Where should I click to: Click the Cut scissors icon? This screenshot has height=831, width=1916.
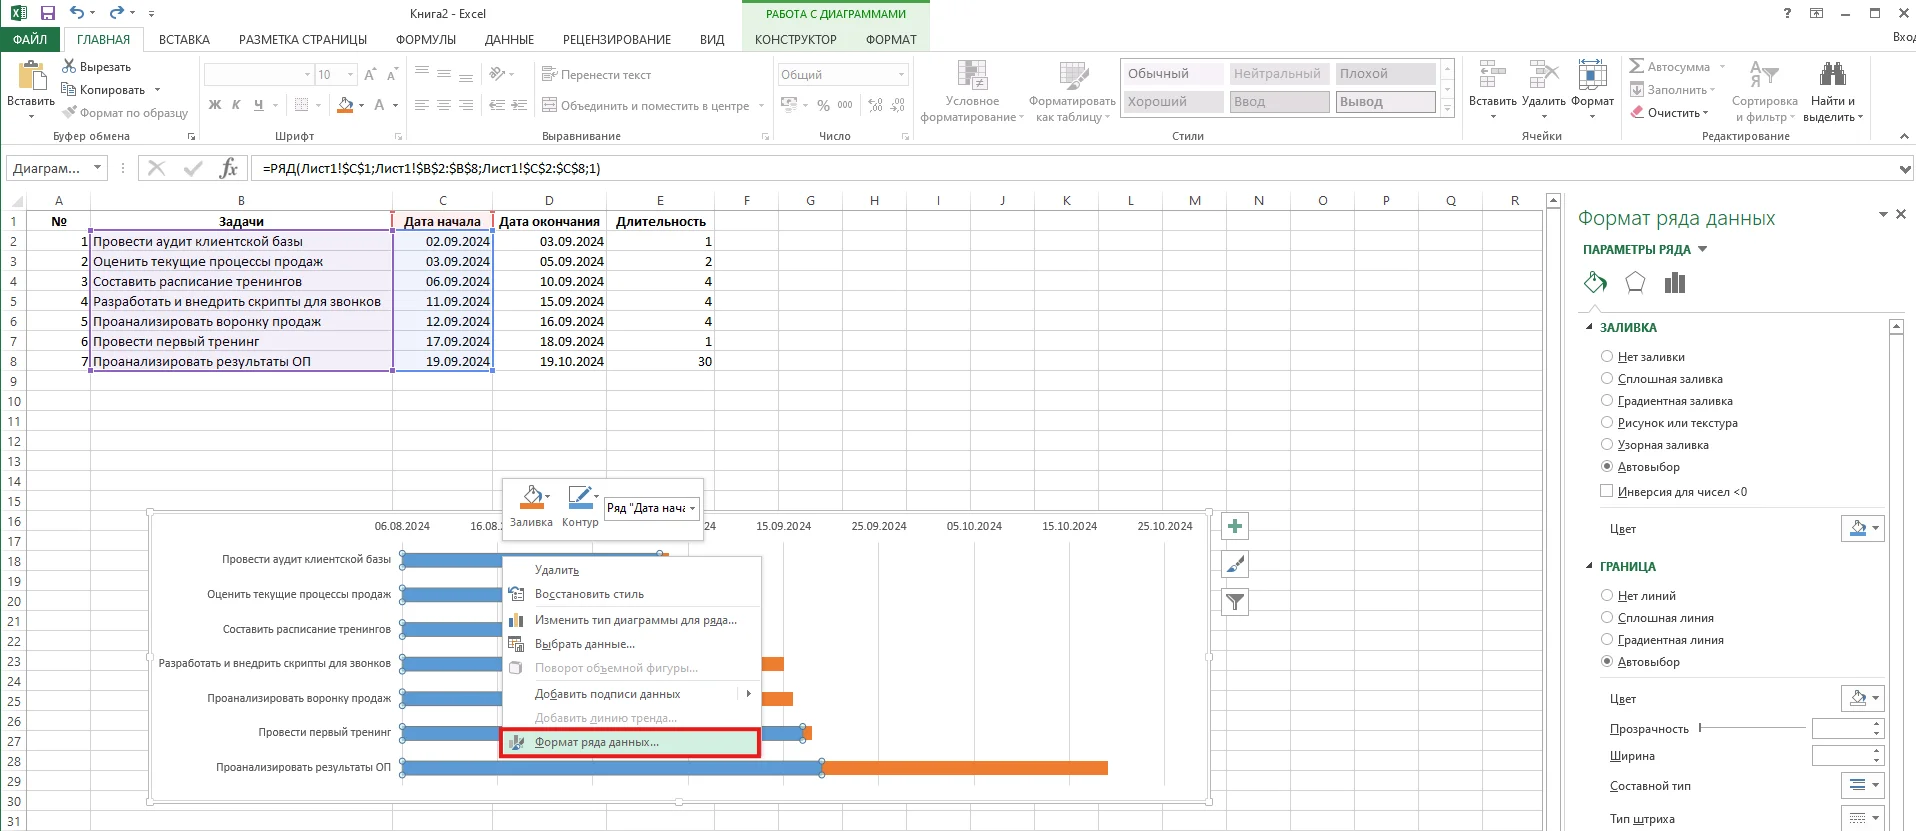coord(69,66)
